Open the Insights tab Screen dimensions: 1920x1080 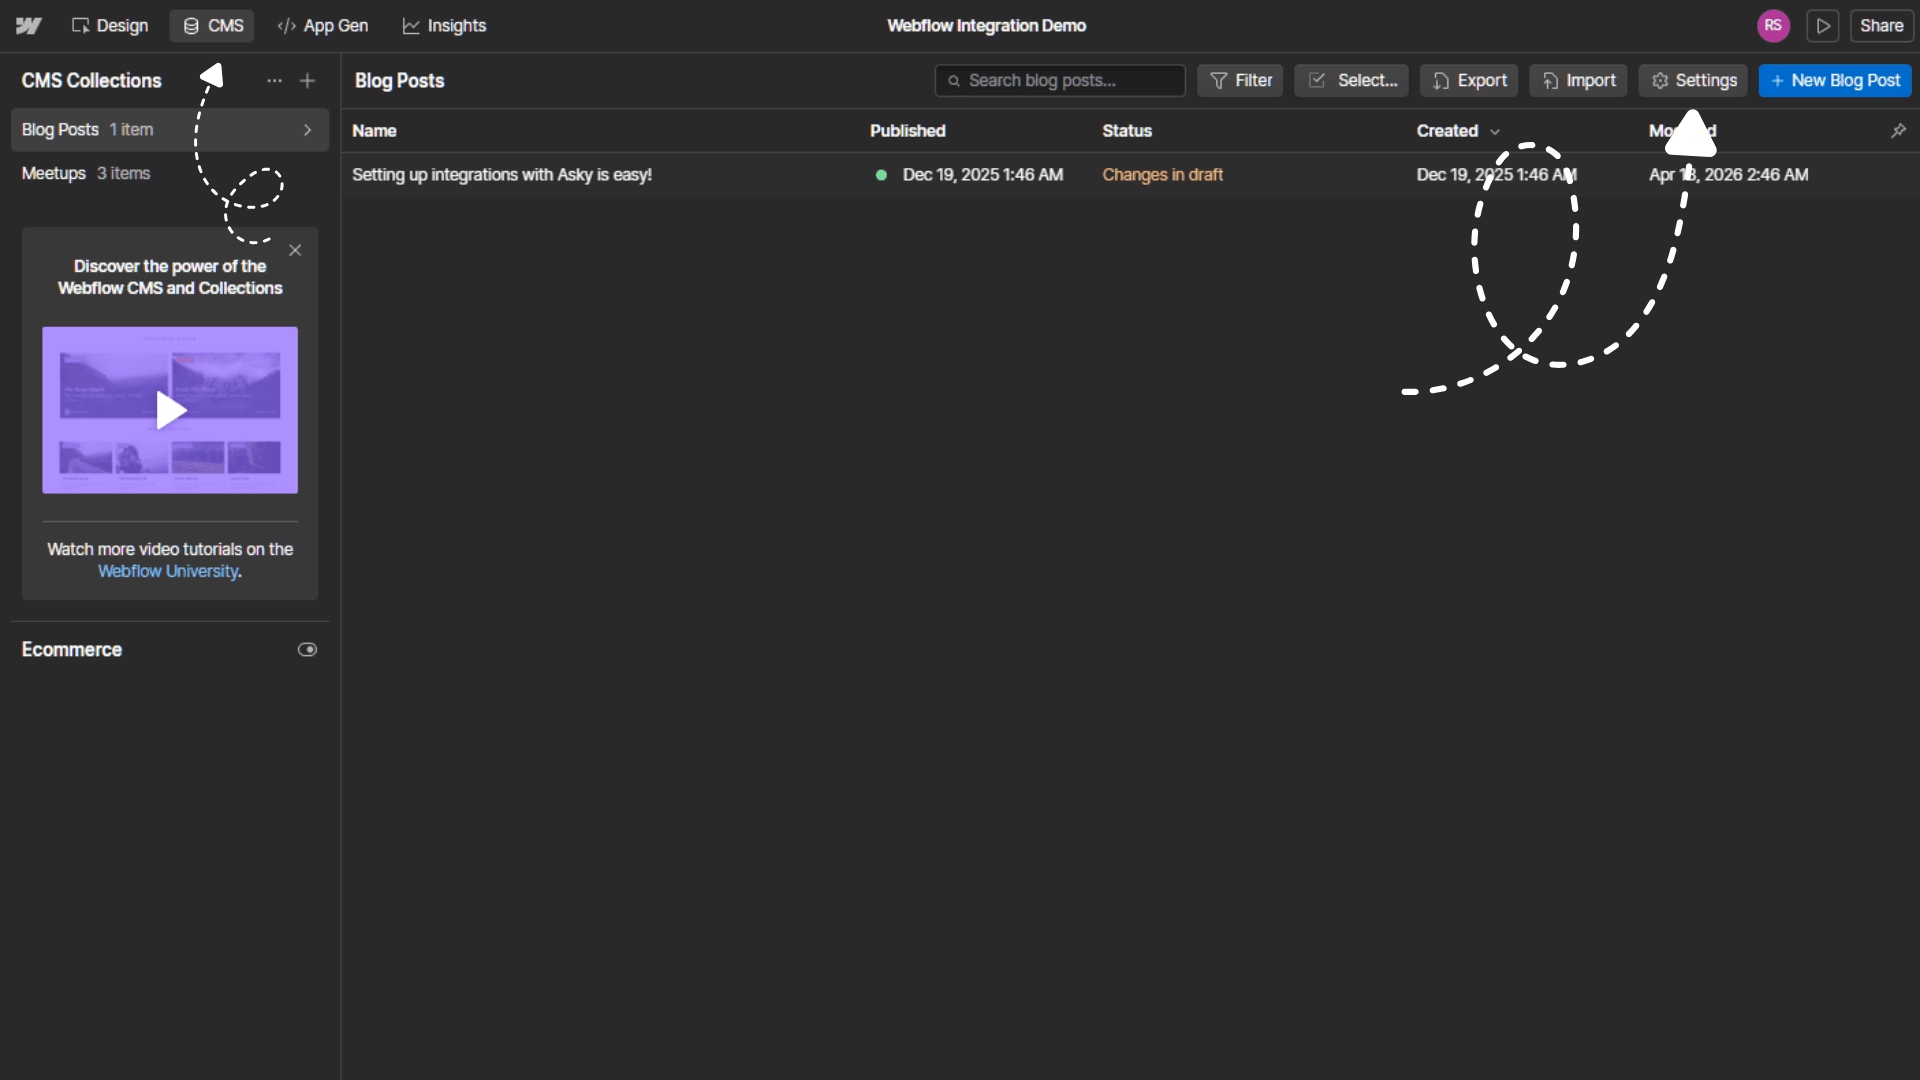[444, 26]
